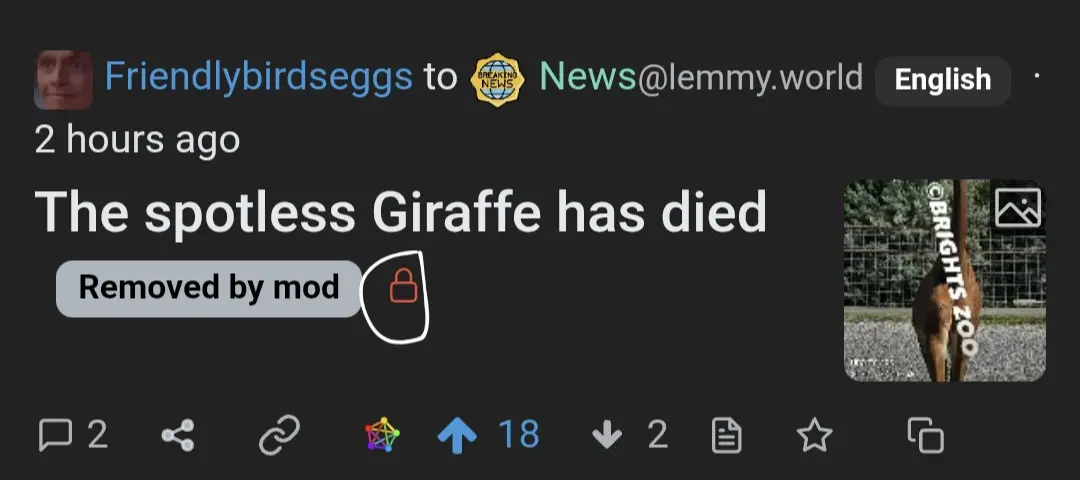Save the post with the star icon
This screenshot has height=480, width=1080.
[814, 435]
